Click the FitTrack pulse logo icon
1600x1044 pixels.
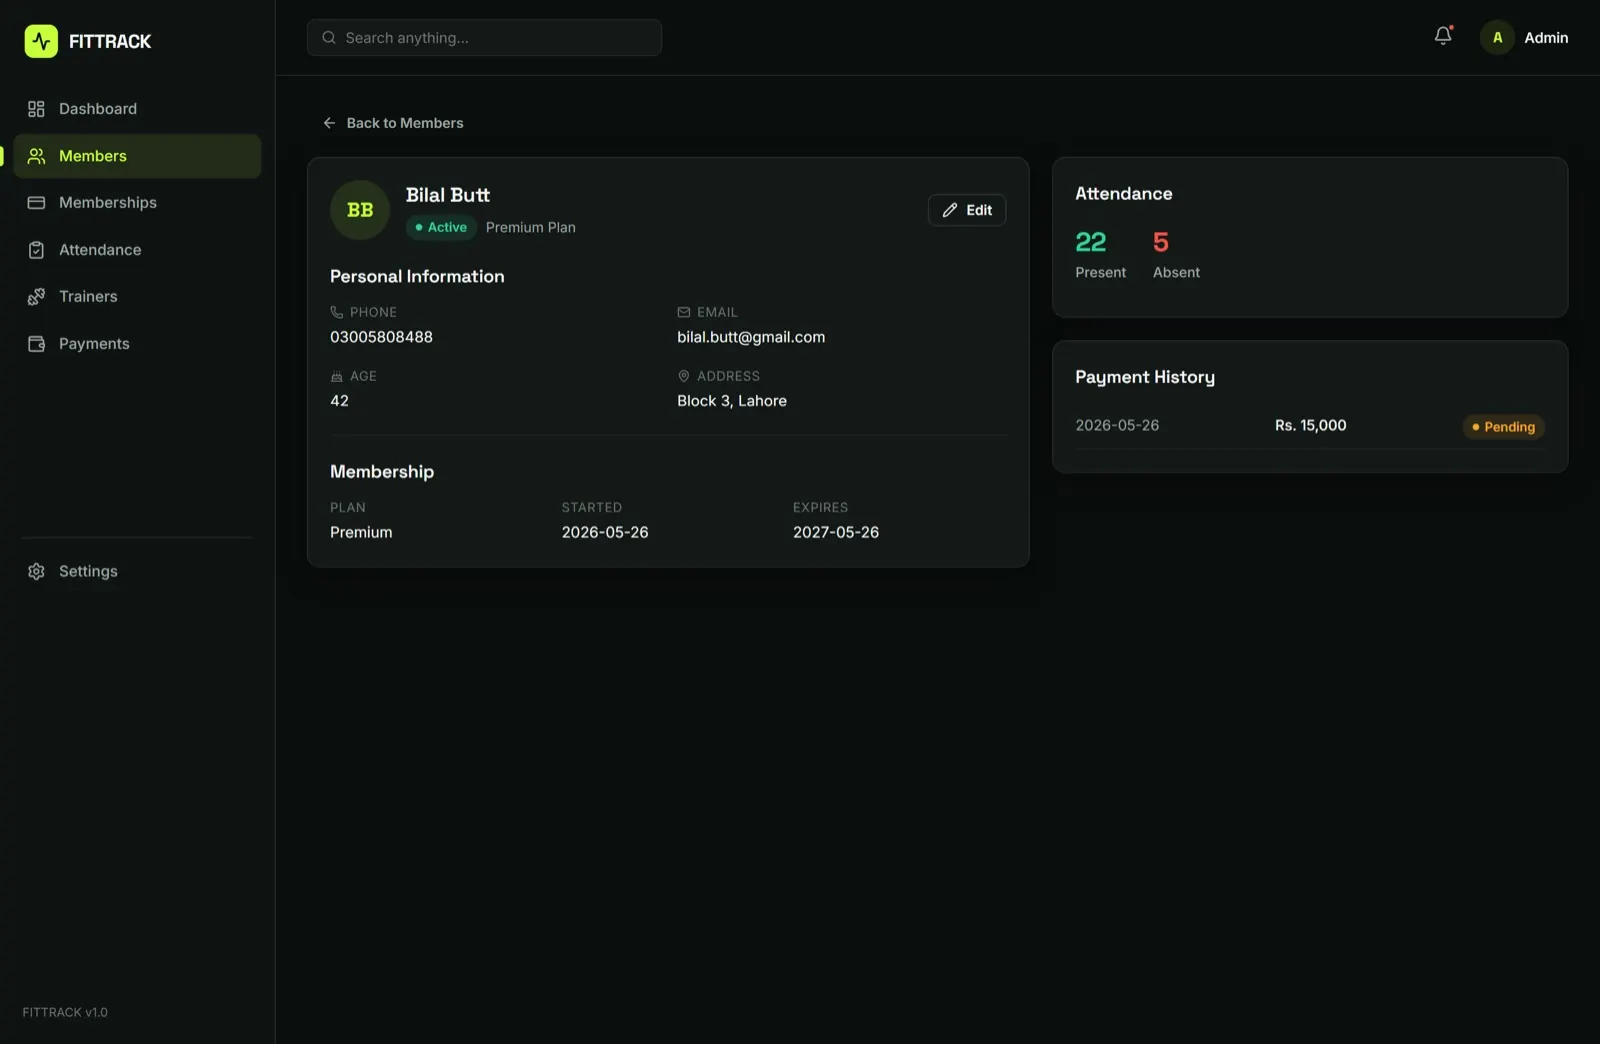[x=41, y=41]
